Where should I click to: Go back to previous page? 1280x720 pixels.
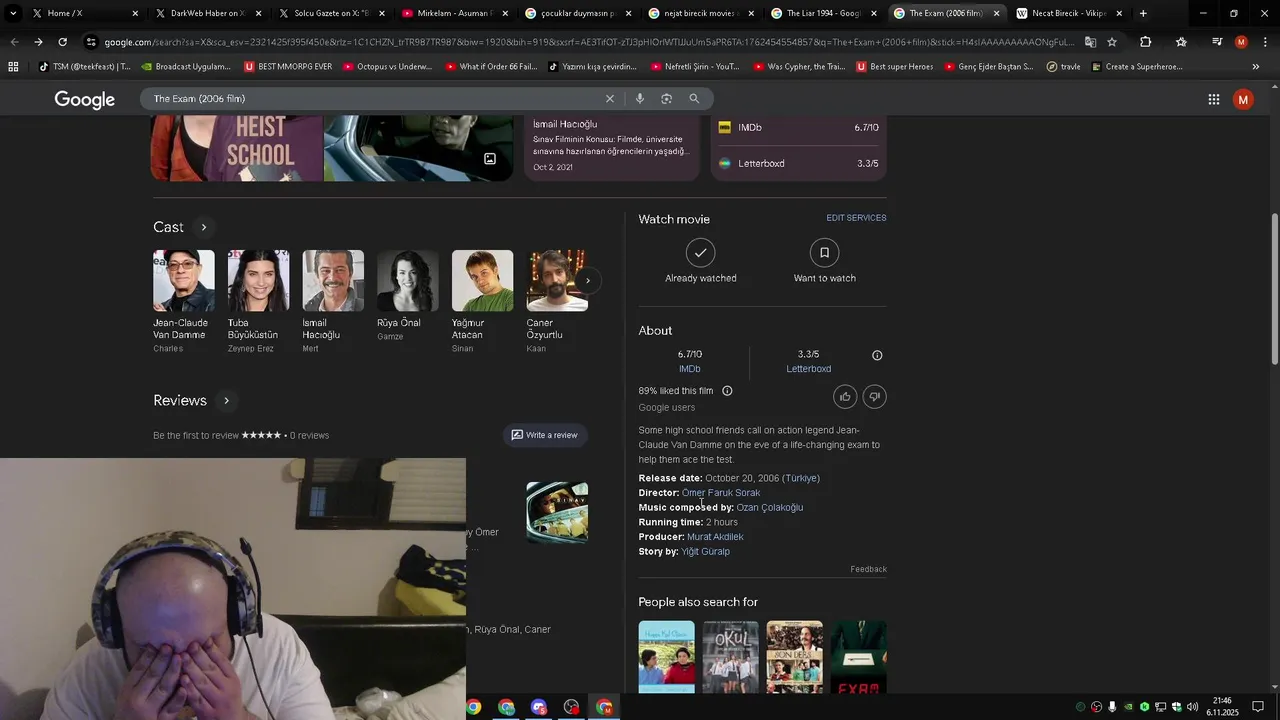coord(14,42)
